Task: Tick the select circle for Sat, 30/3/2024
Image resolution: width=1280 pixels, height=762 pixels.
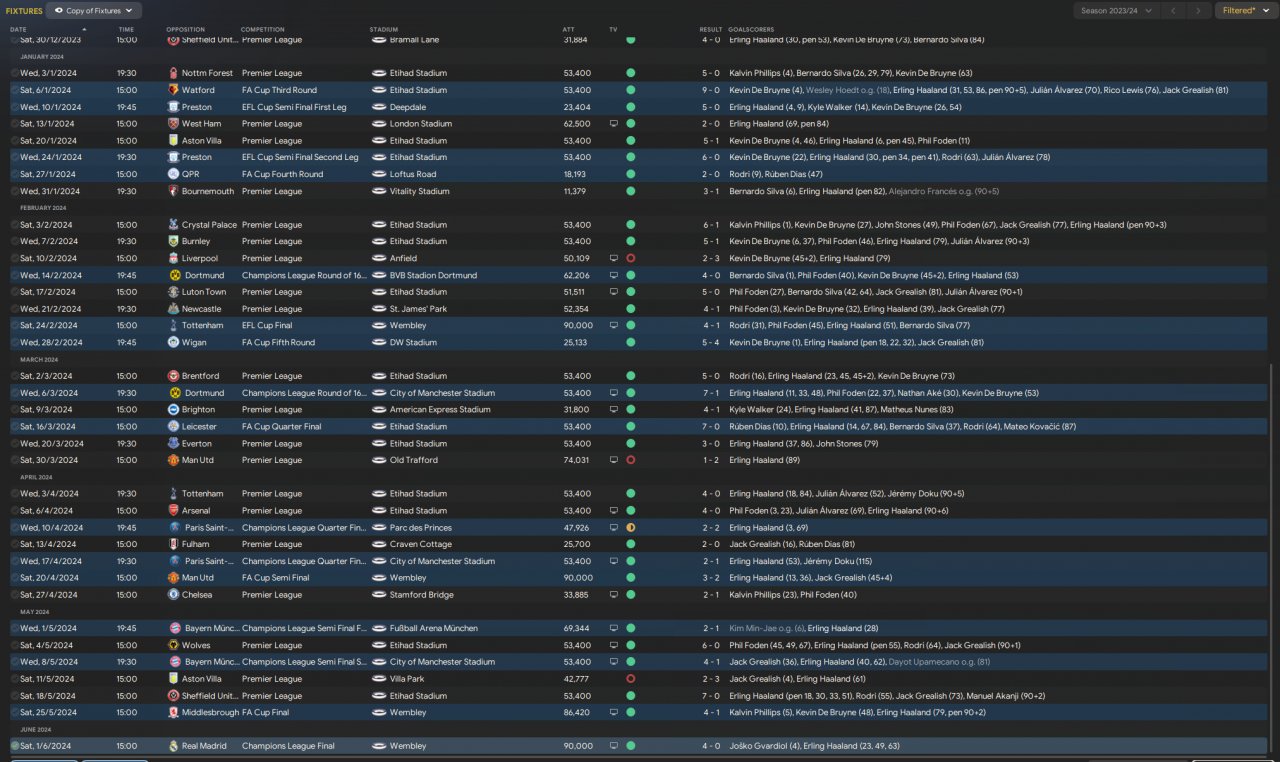Action: click(15, 460)
